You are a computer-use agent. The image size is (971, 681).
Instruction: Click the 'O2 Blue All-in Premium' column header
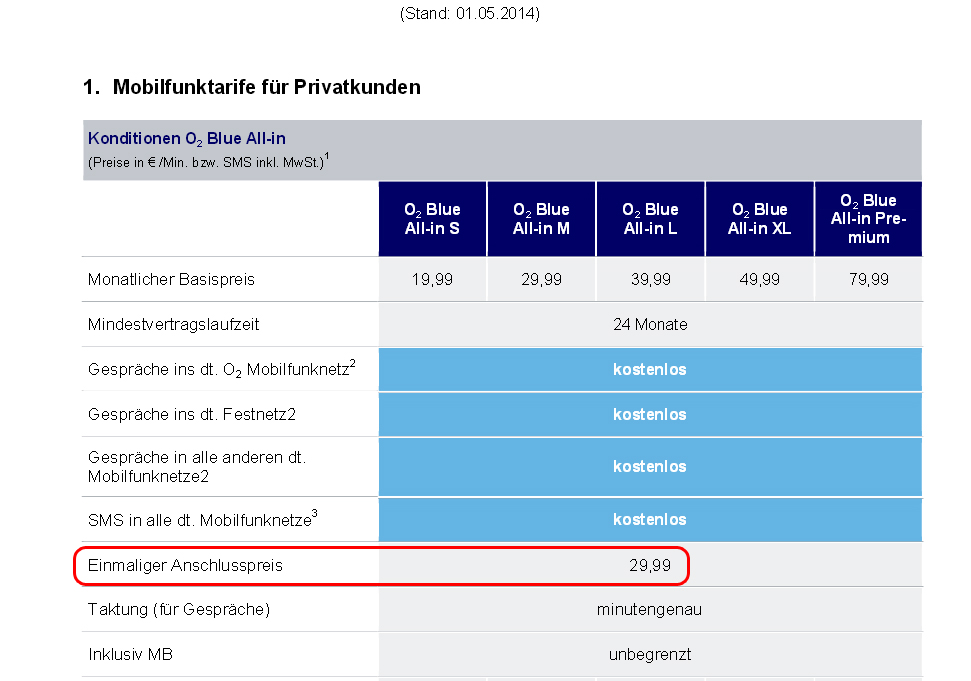(x=868, y=219)
